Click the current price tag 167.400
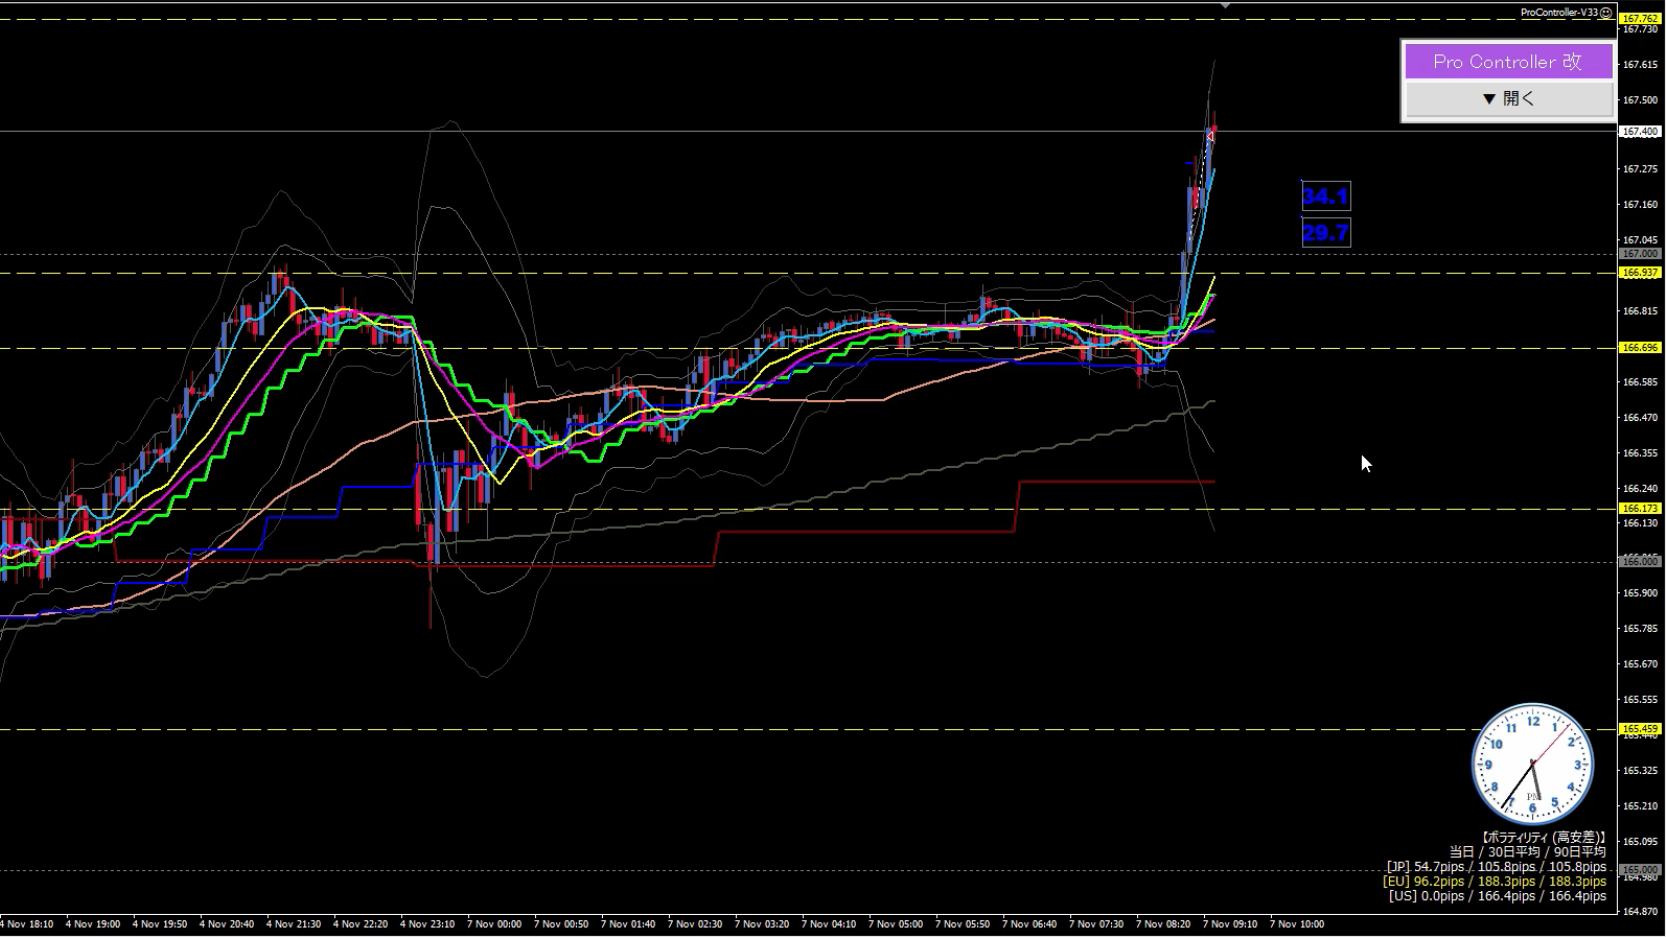Image resolution: width=1666 pixels, height=937 pixels. [x=1640, y=131]
